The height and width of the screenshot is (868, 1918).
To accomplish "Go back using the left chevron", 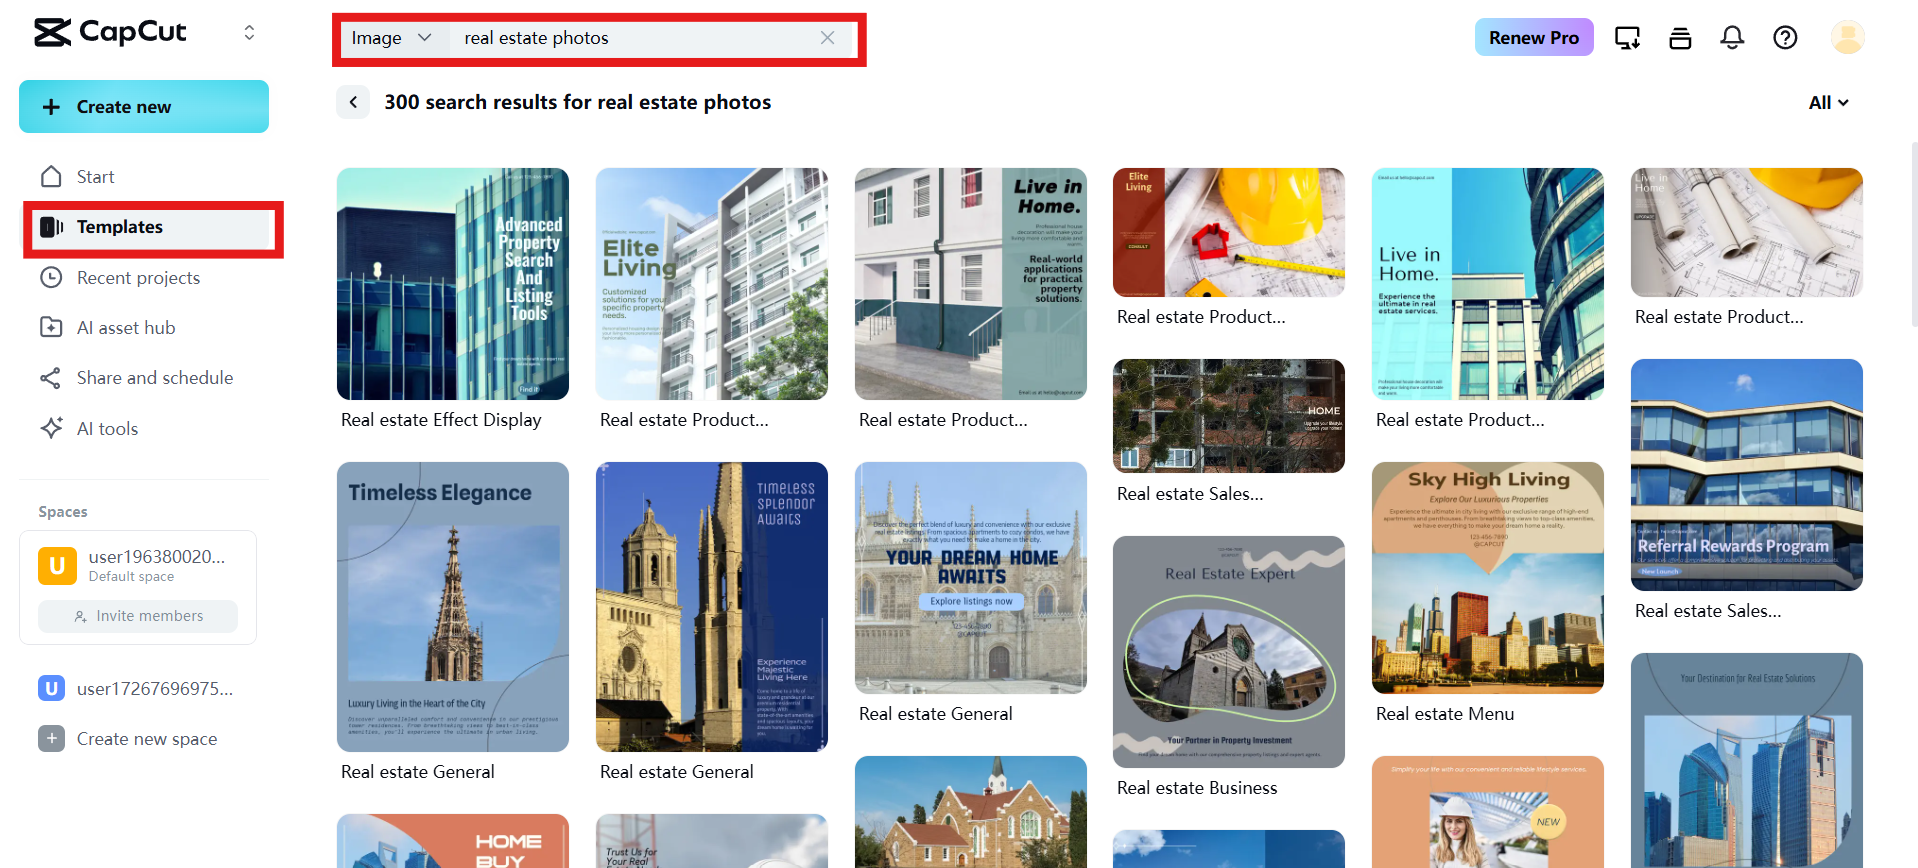I will coord(353,102).
